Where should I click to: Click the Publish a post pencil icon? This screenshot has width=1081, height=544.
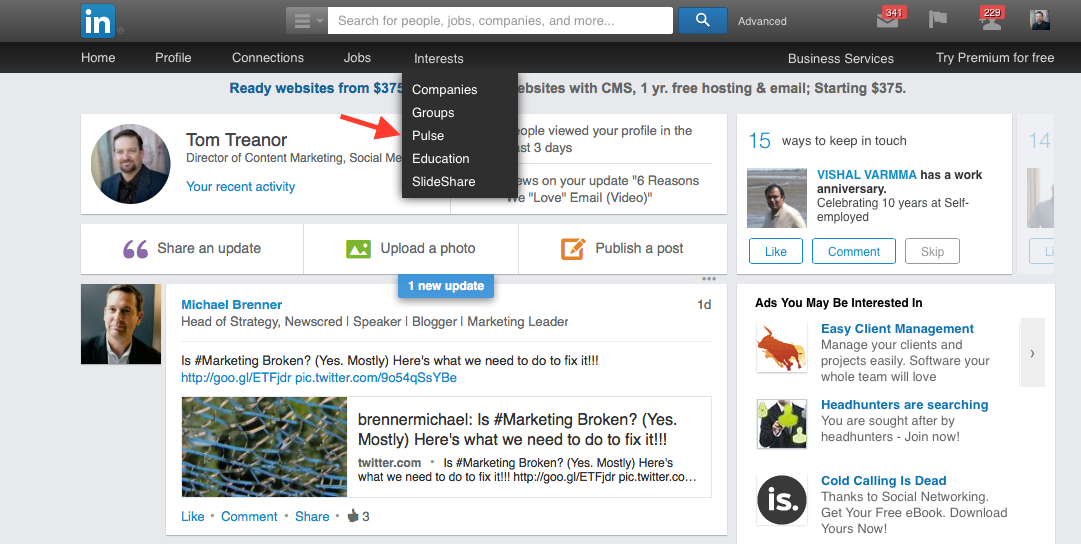(x=574, y=248)
